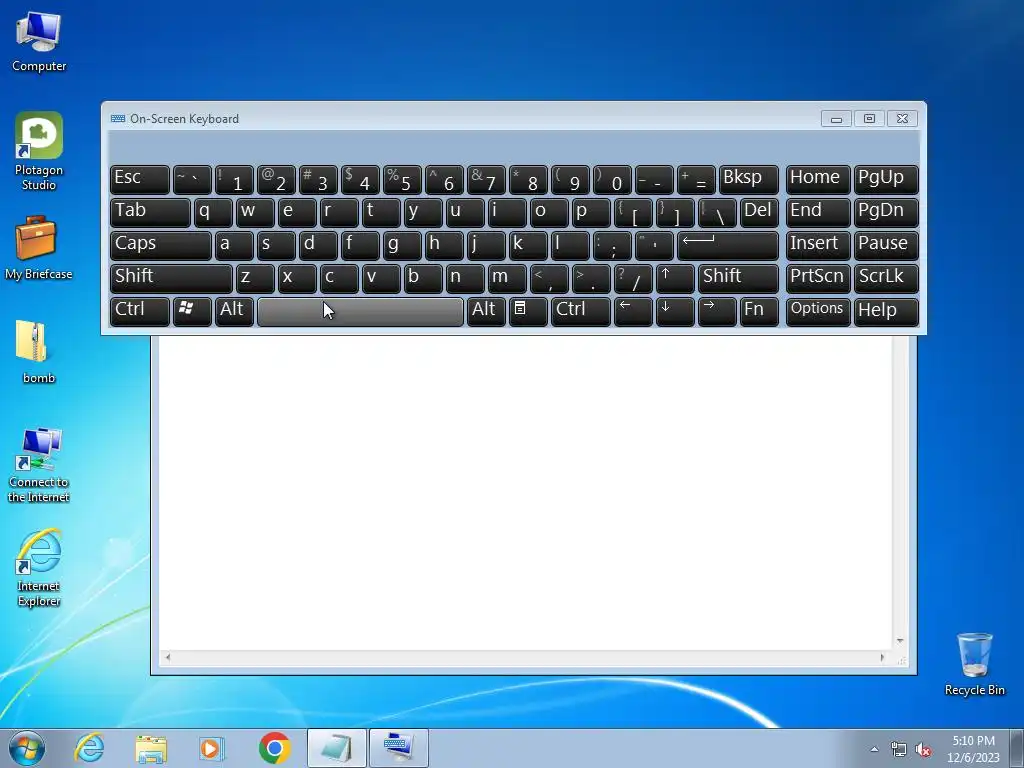
Task: Click the forward slash key
Action: [x=633, y=279]
